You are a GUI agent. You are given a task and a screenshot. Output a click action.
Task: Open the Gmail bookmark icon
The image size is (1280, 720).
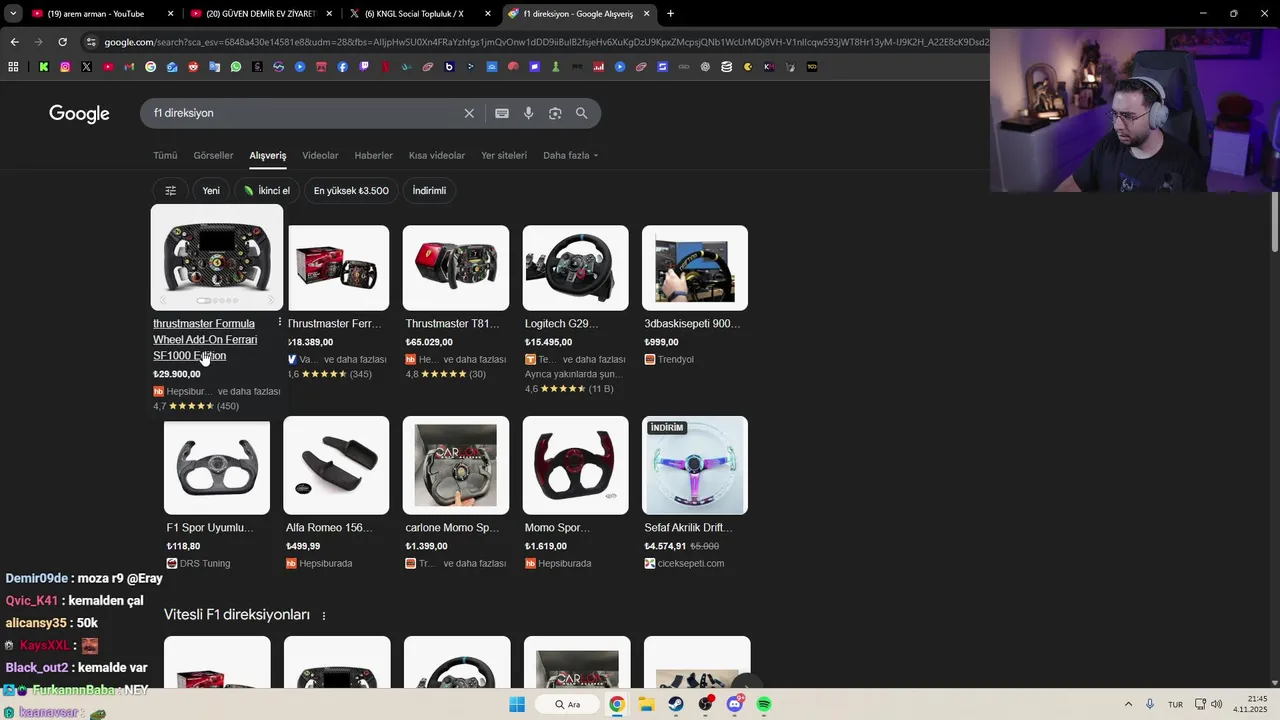pyautogui.click(x=129, y=67)
